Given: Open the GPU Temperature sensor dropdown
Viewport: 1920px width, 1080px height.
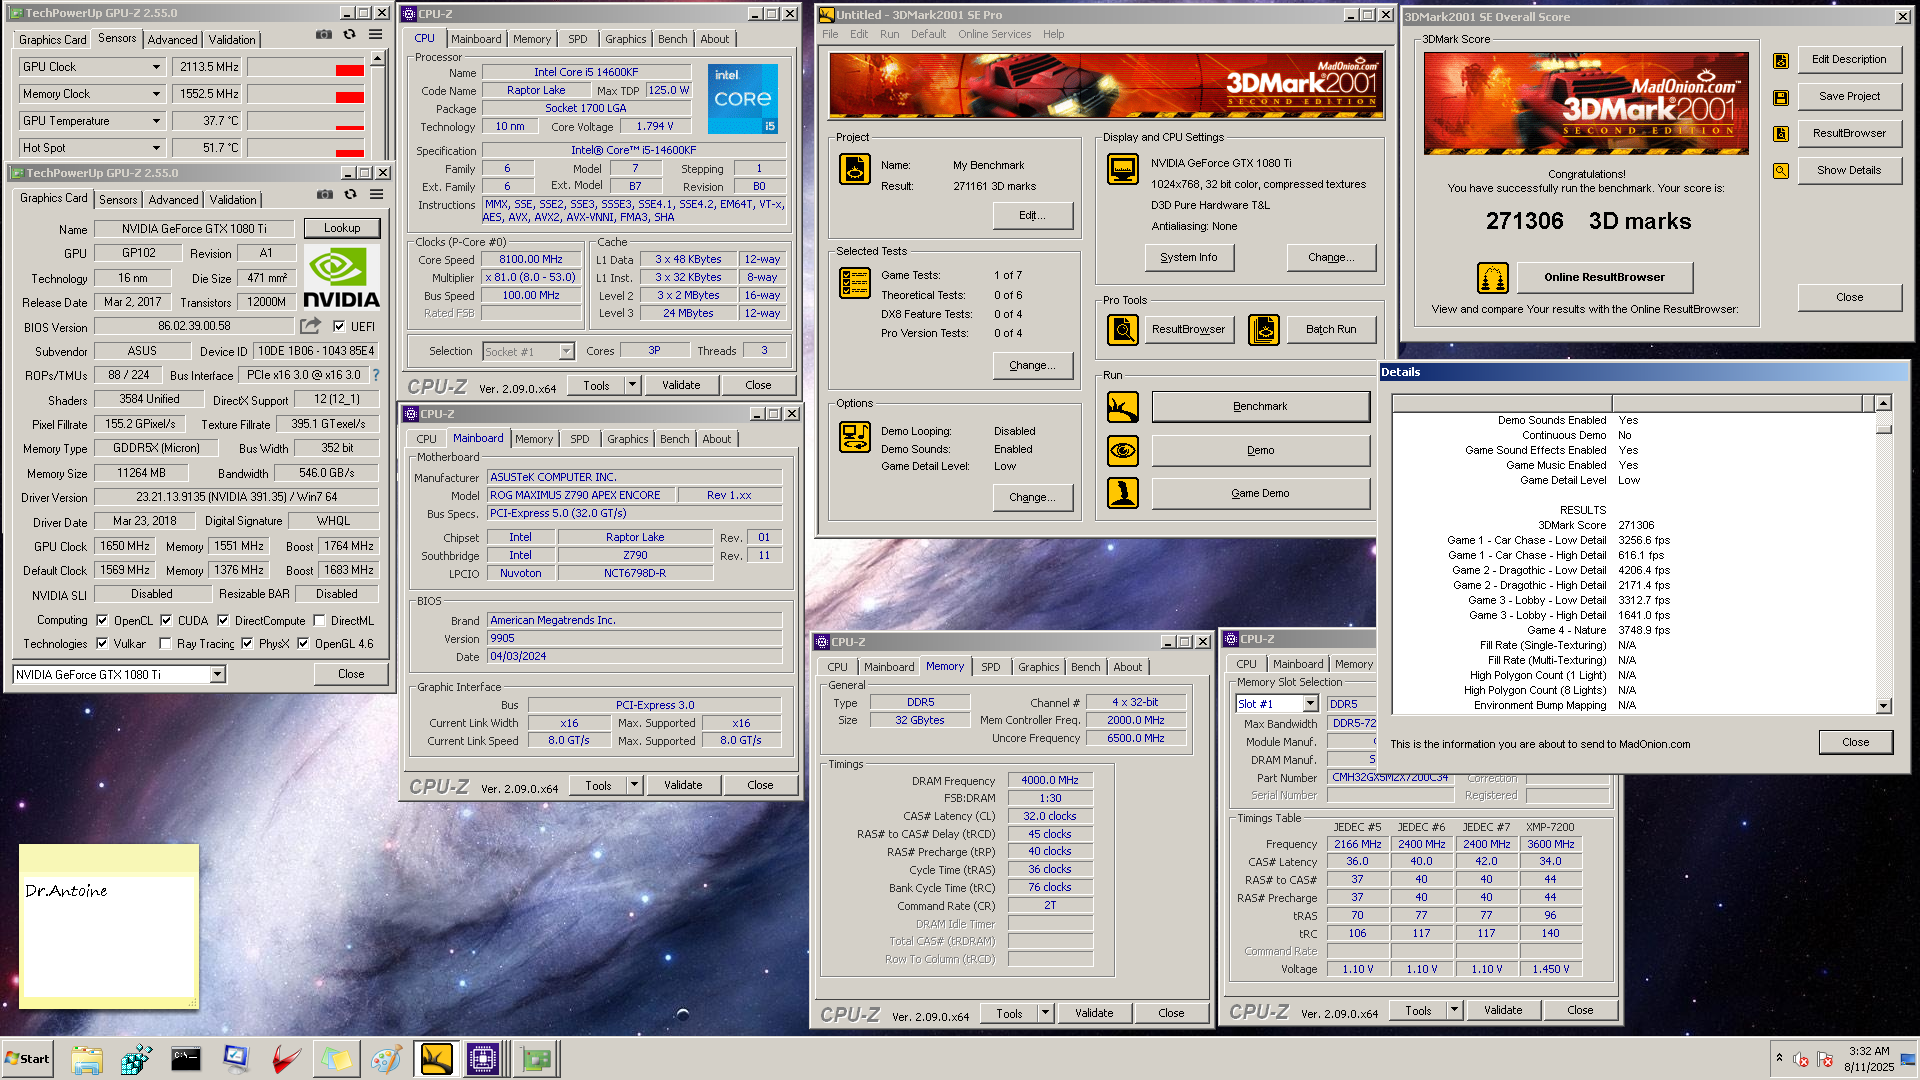Looking at the screenshot, I should (x=156, y=121).
